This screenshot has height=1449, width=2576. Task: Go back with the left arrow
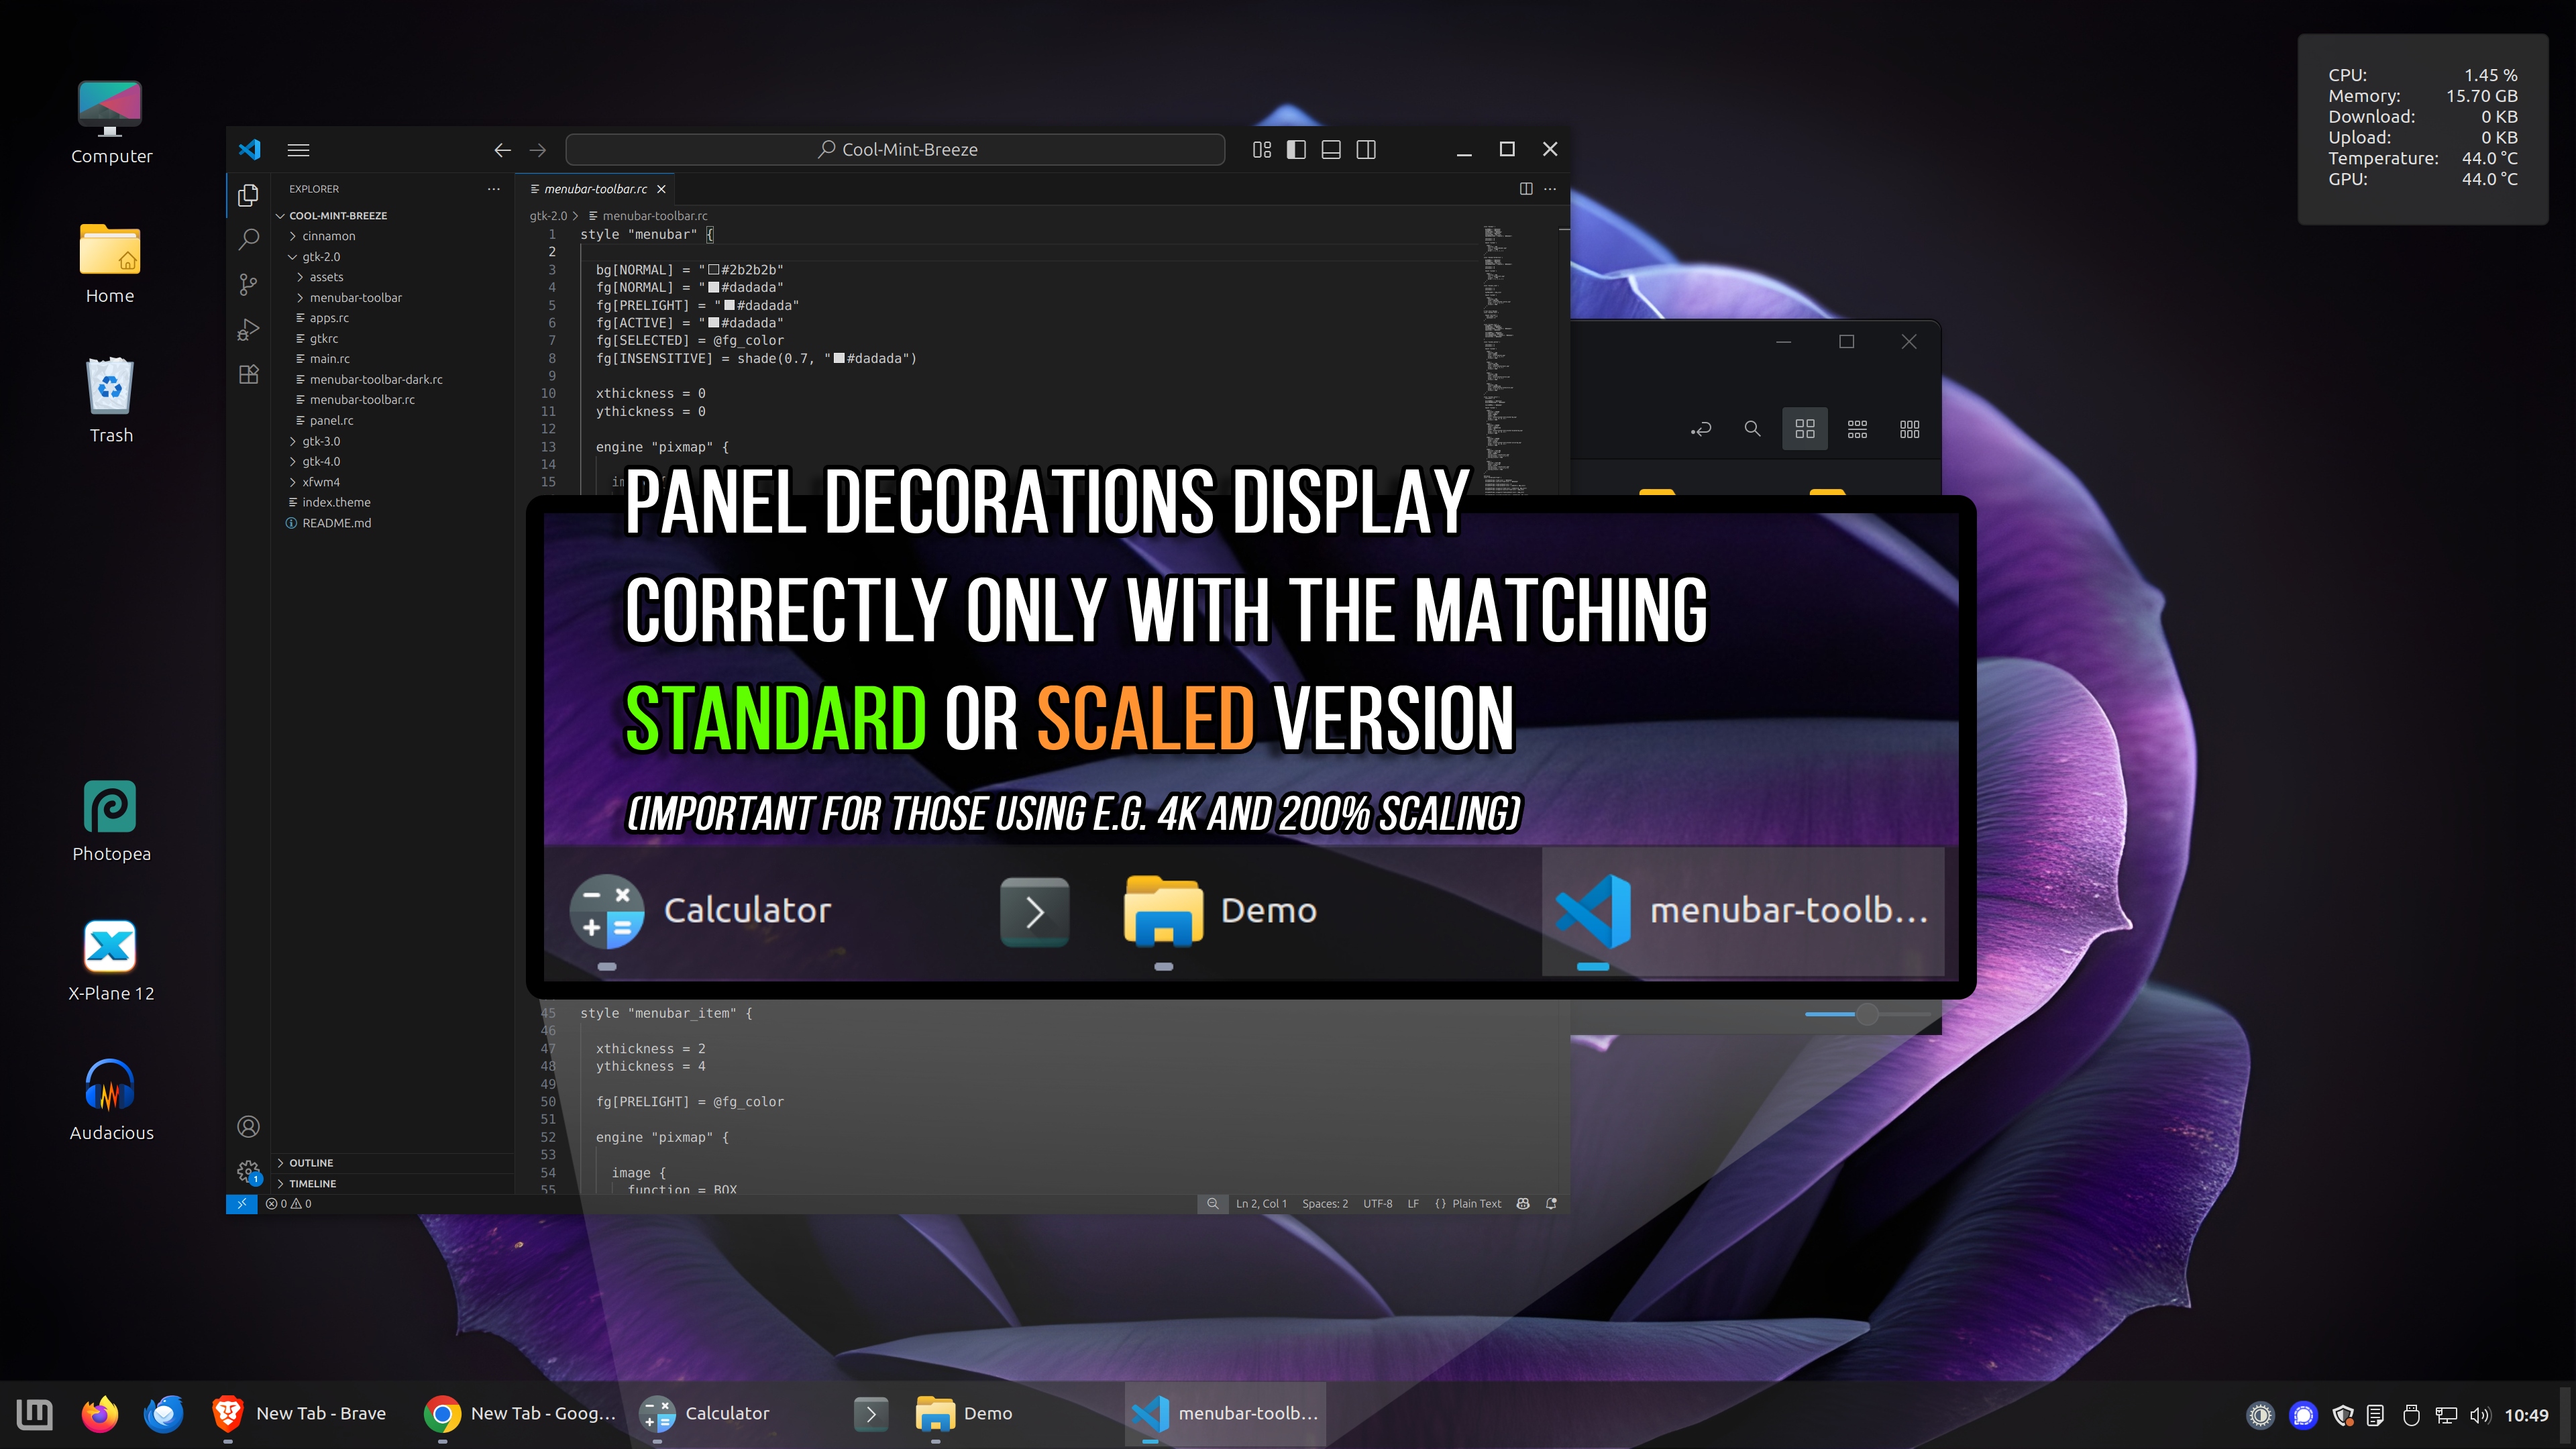click(502, 150)
